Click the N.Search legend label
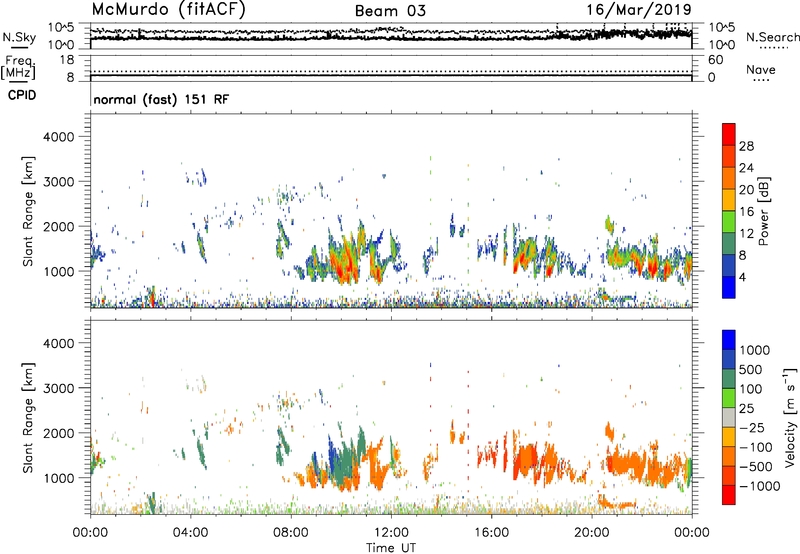Image resolution: width=800 pixels, height=554 pixels. click(x=772, y=37)
